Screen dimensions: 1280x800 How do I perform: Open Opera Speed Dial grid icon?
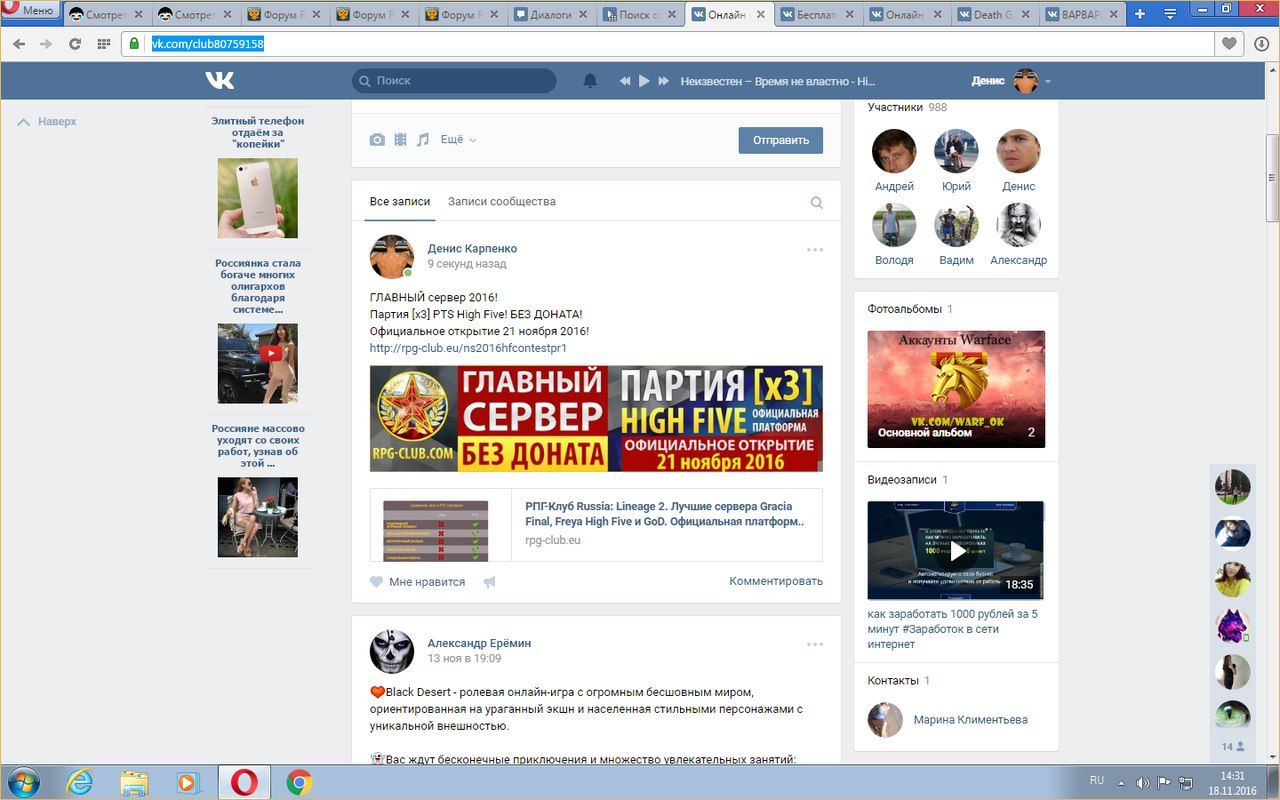(103, 44)
